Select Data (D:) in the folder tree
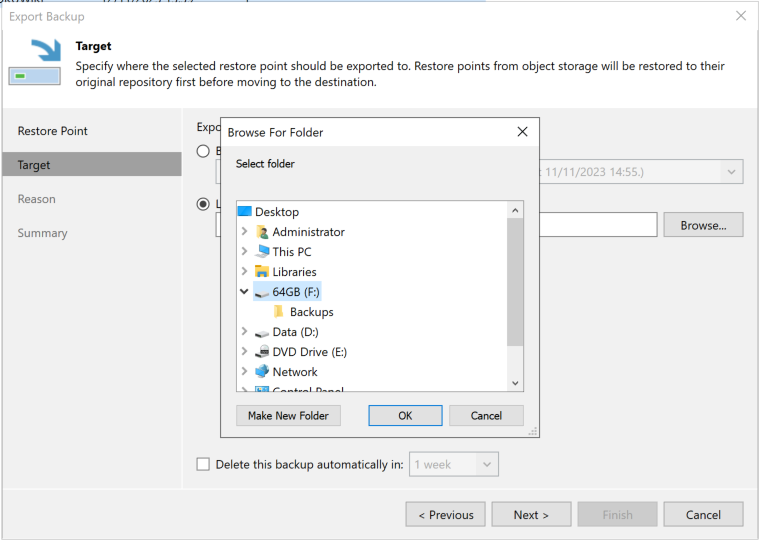This screenshot has height=540, width=759. (295, 331)
